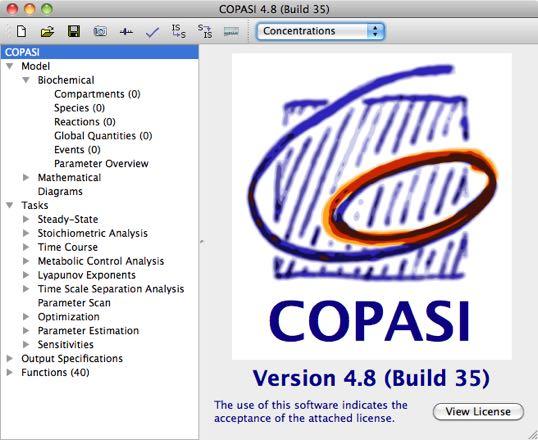Image resolution: width=538 pixels, height=440 pixels.
Task: Click the capture image camera icon
Action: (100, 32)
